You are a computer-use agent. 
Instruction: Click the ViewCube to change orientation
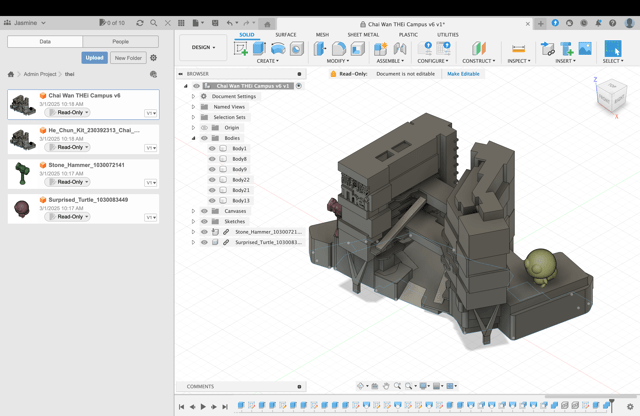coord(611,96)
